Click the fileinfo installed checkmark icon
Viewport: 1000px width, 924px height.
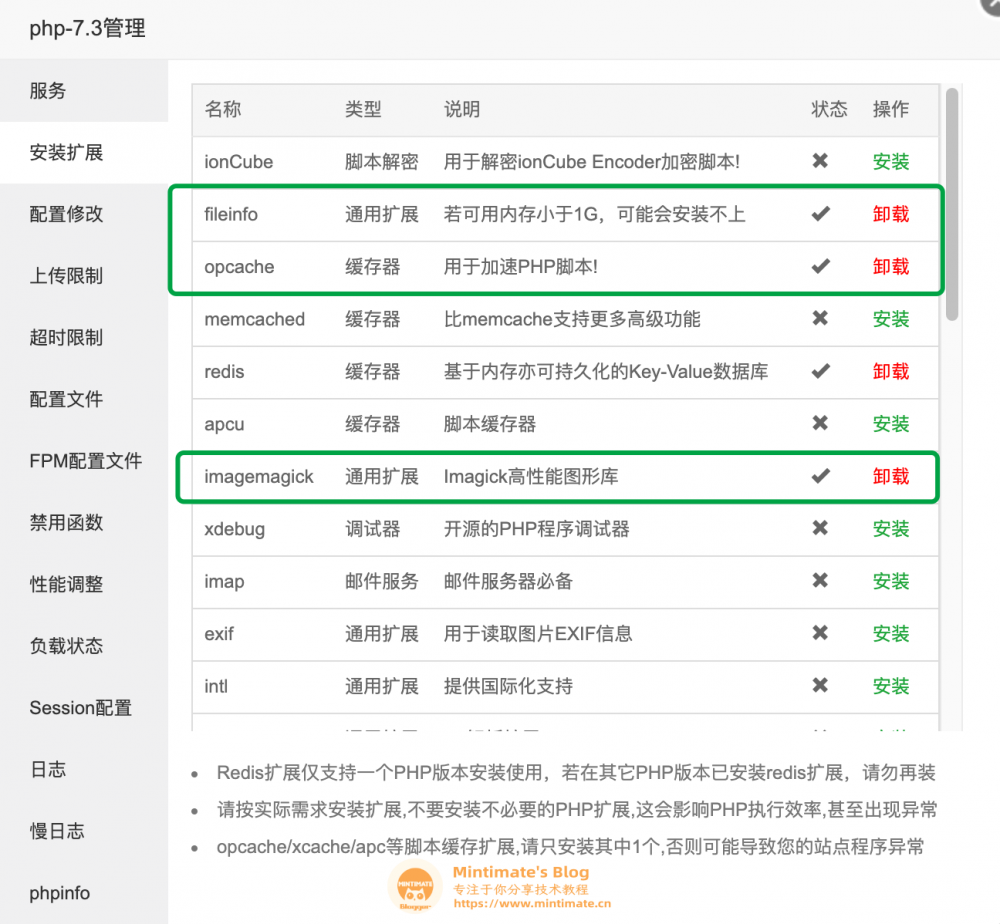click(x=821, y=214)
